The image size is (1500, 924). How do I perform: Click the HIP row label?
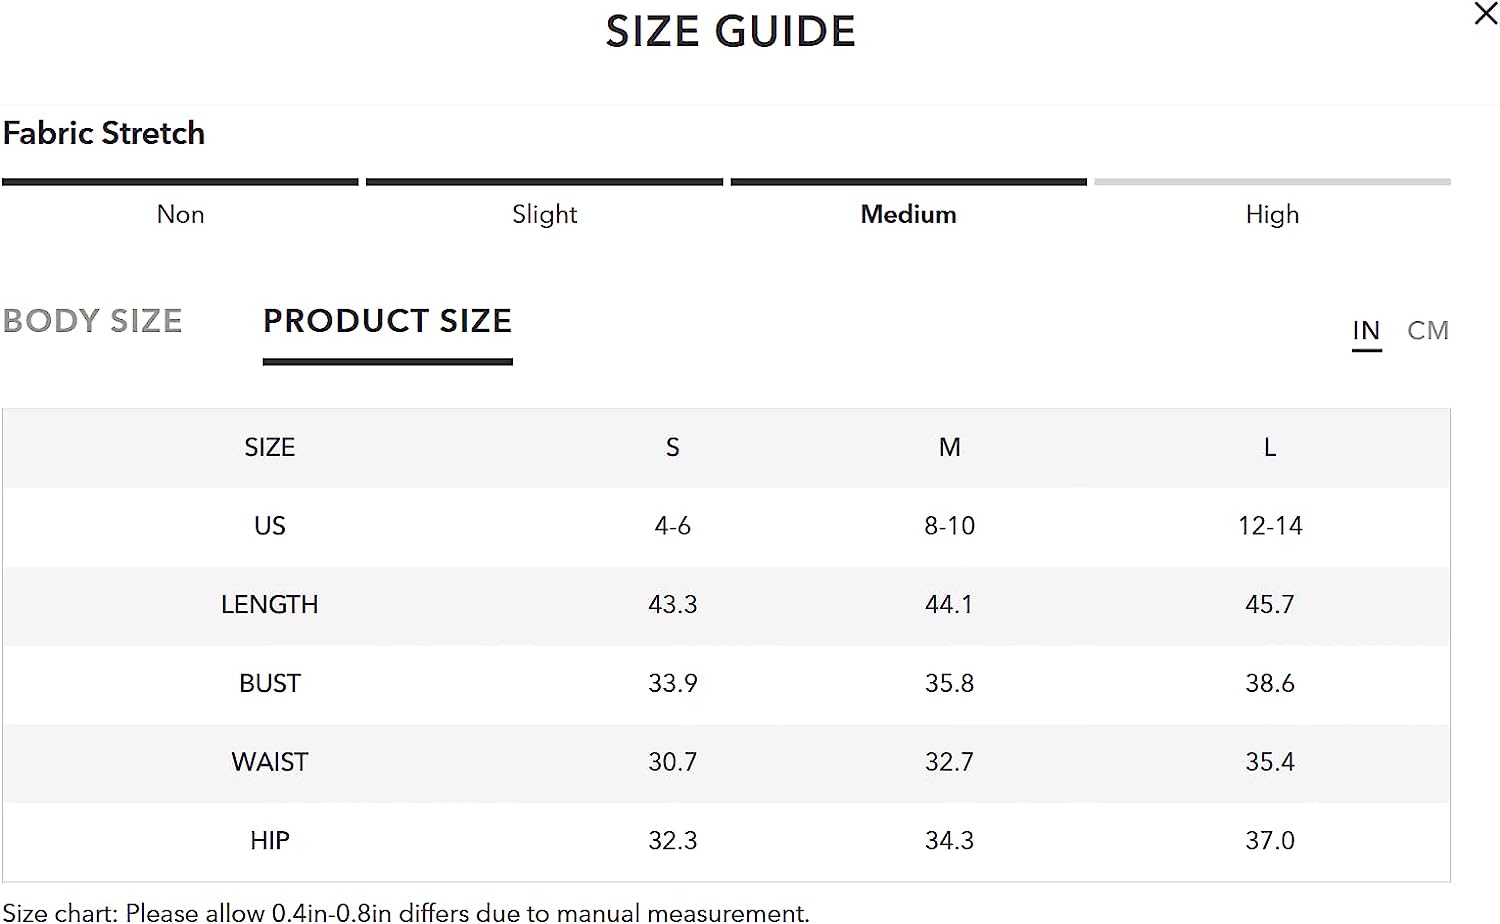[270, 841]
